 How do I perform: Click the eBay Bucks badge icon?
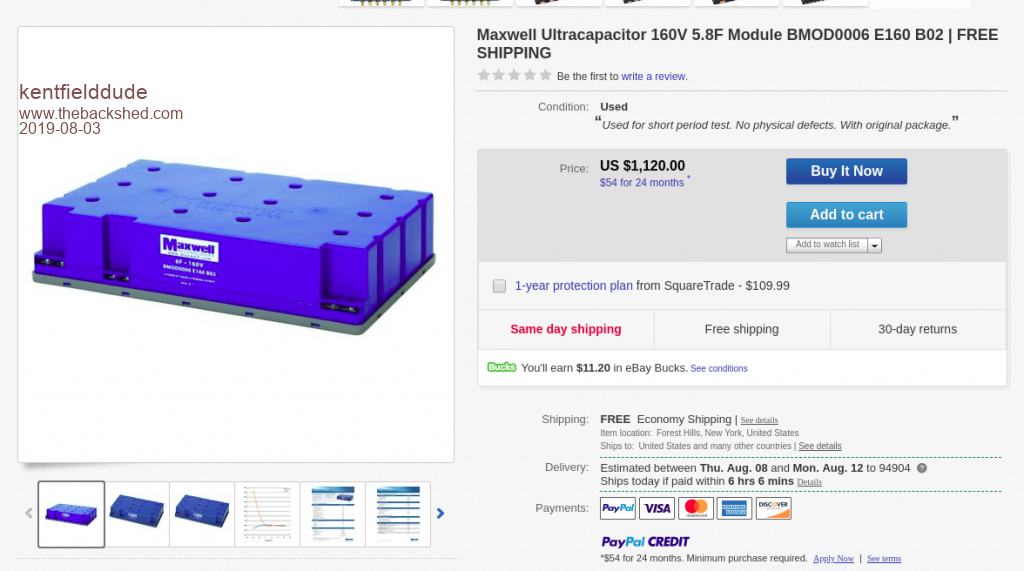(502, 367)
